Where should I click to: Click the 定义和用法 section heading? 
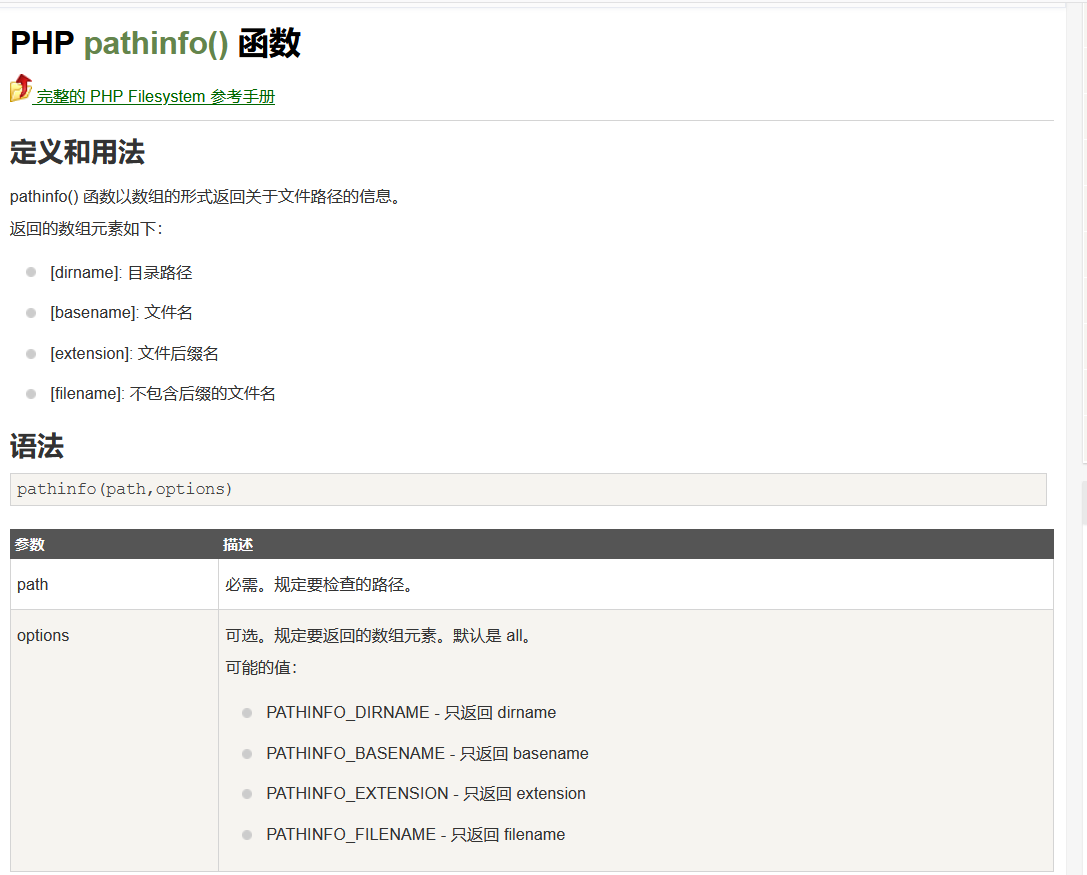pos(77,153)
